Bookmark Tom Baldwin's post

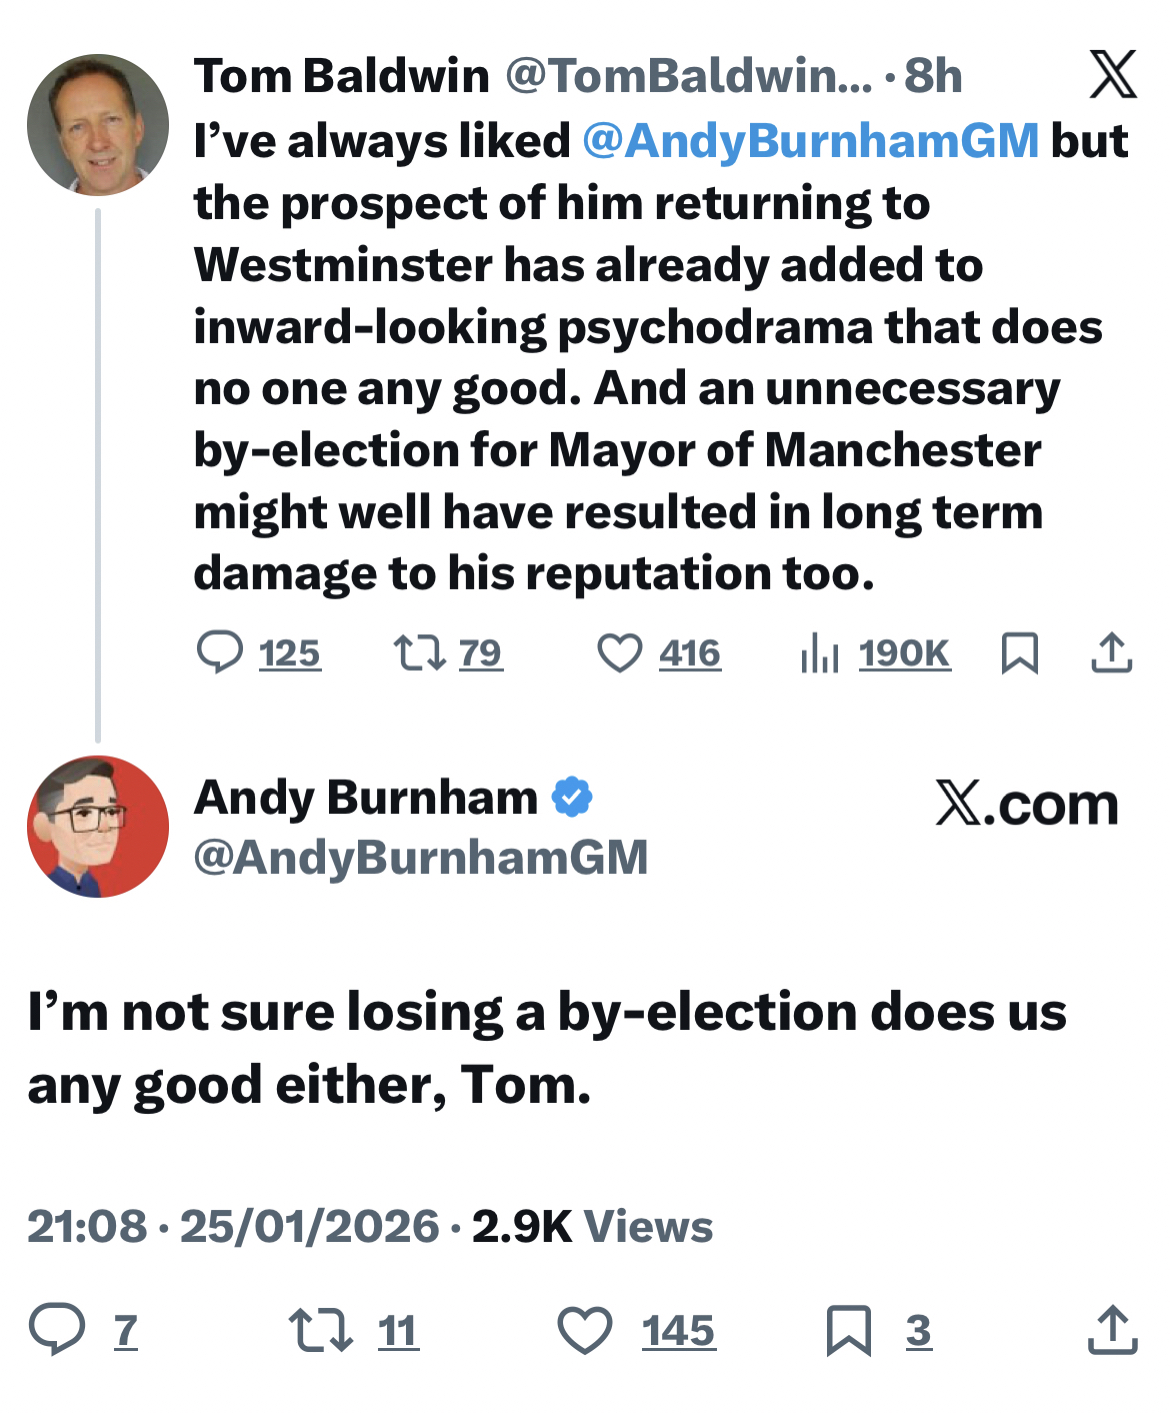click(1019, 653)
